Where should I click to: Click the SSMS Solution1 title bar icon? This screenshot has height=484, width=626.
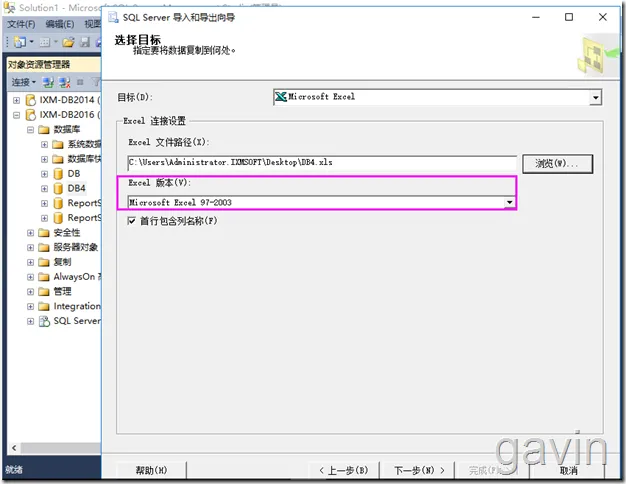[9, 7]
